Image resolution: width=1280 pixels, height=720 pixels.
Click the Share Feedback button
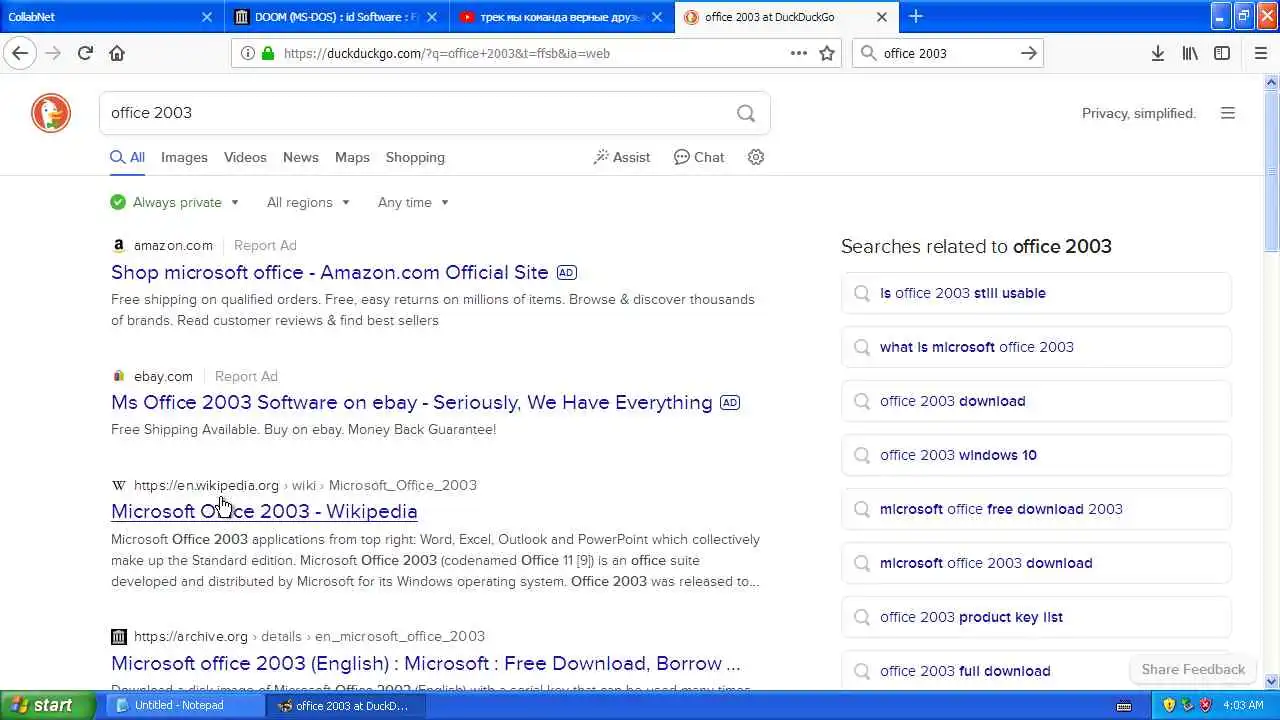coord(1193,669)
